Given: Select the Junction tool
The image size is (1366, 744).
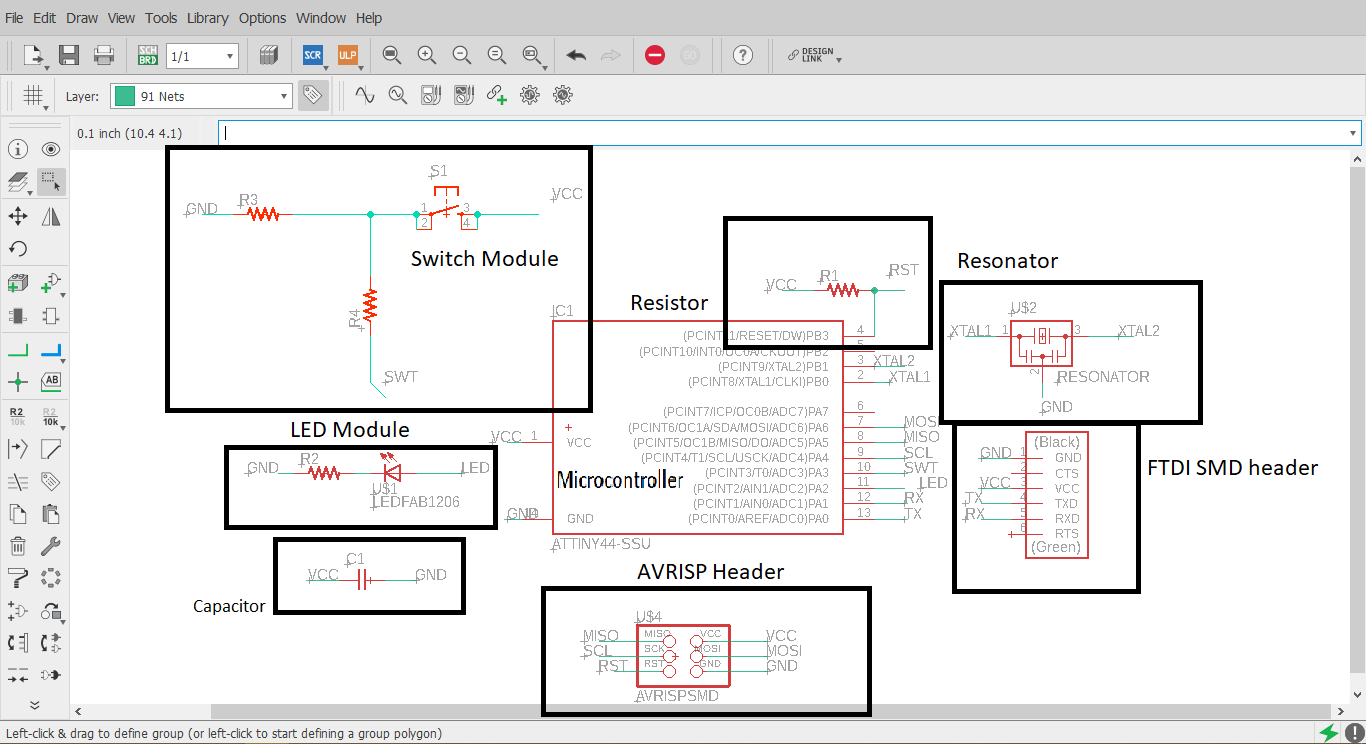Looking at the screenshot, I should (18, 381).
